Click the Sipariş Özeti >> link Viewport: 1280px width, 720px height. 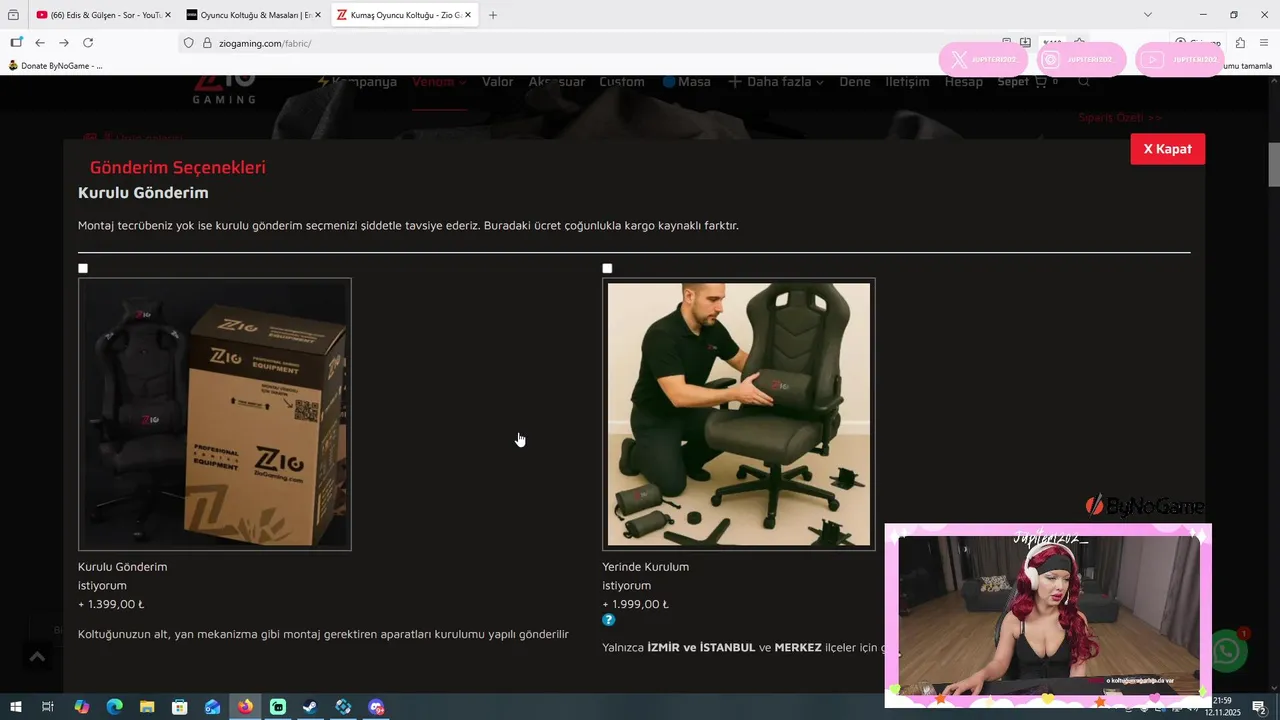(x=1120, y=118)
